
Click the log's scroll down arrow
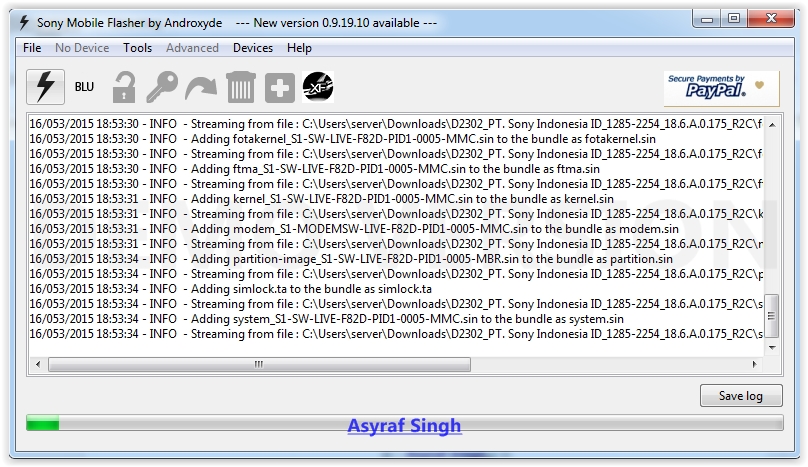coord(772,347)
